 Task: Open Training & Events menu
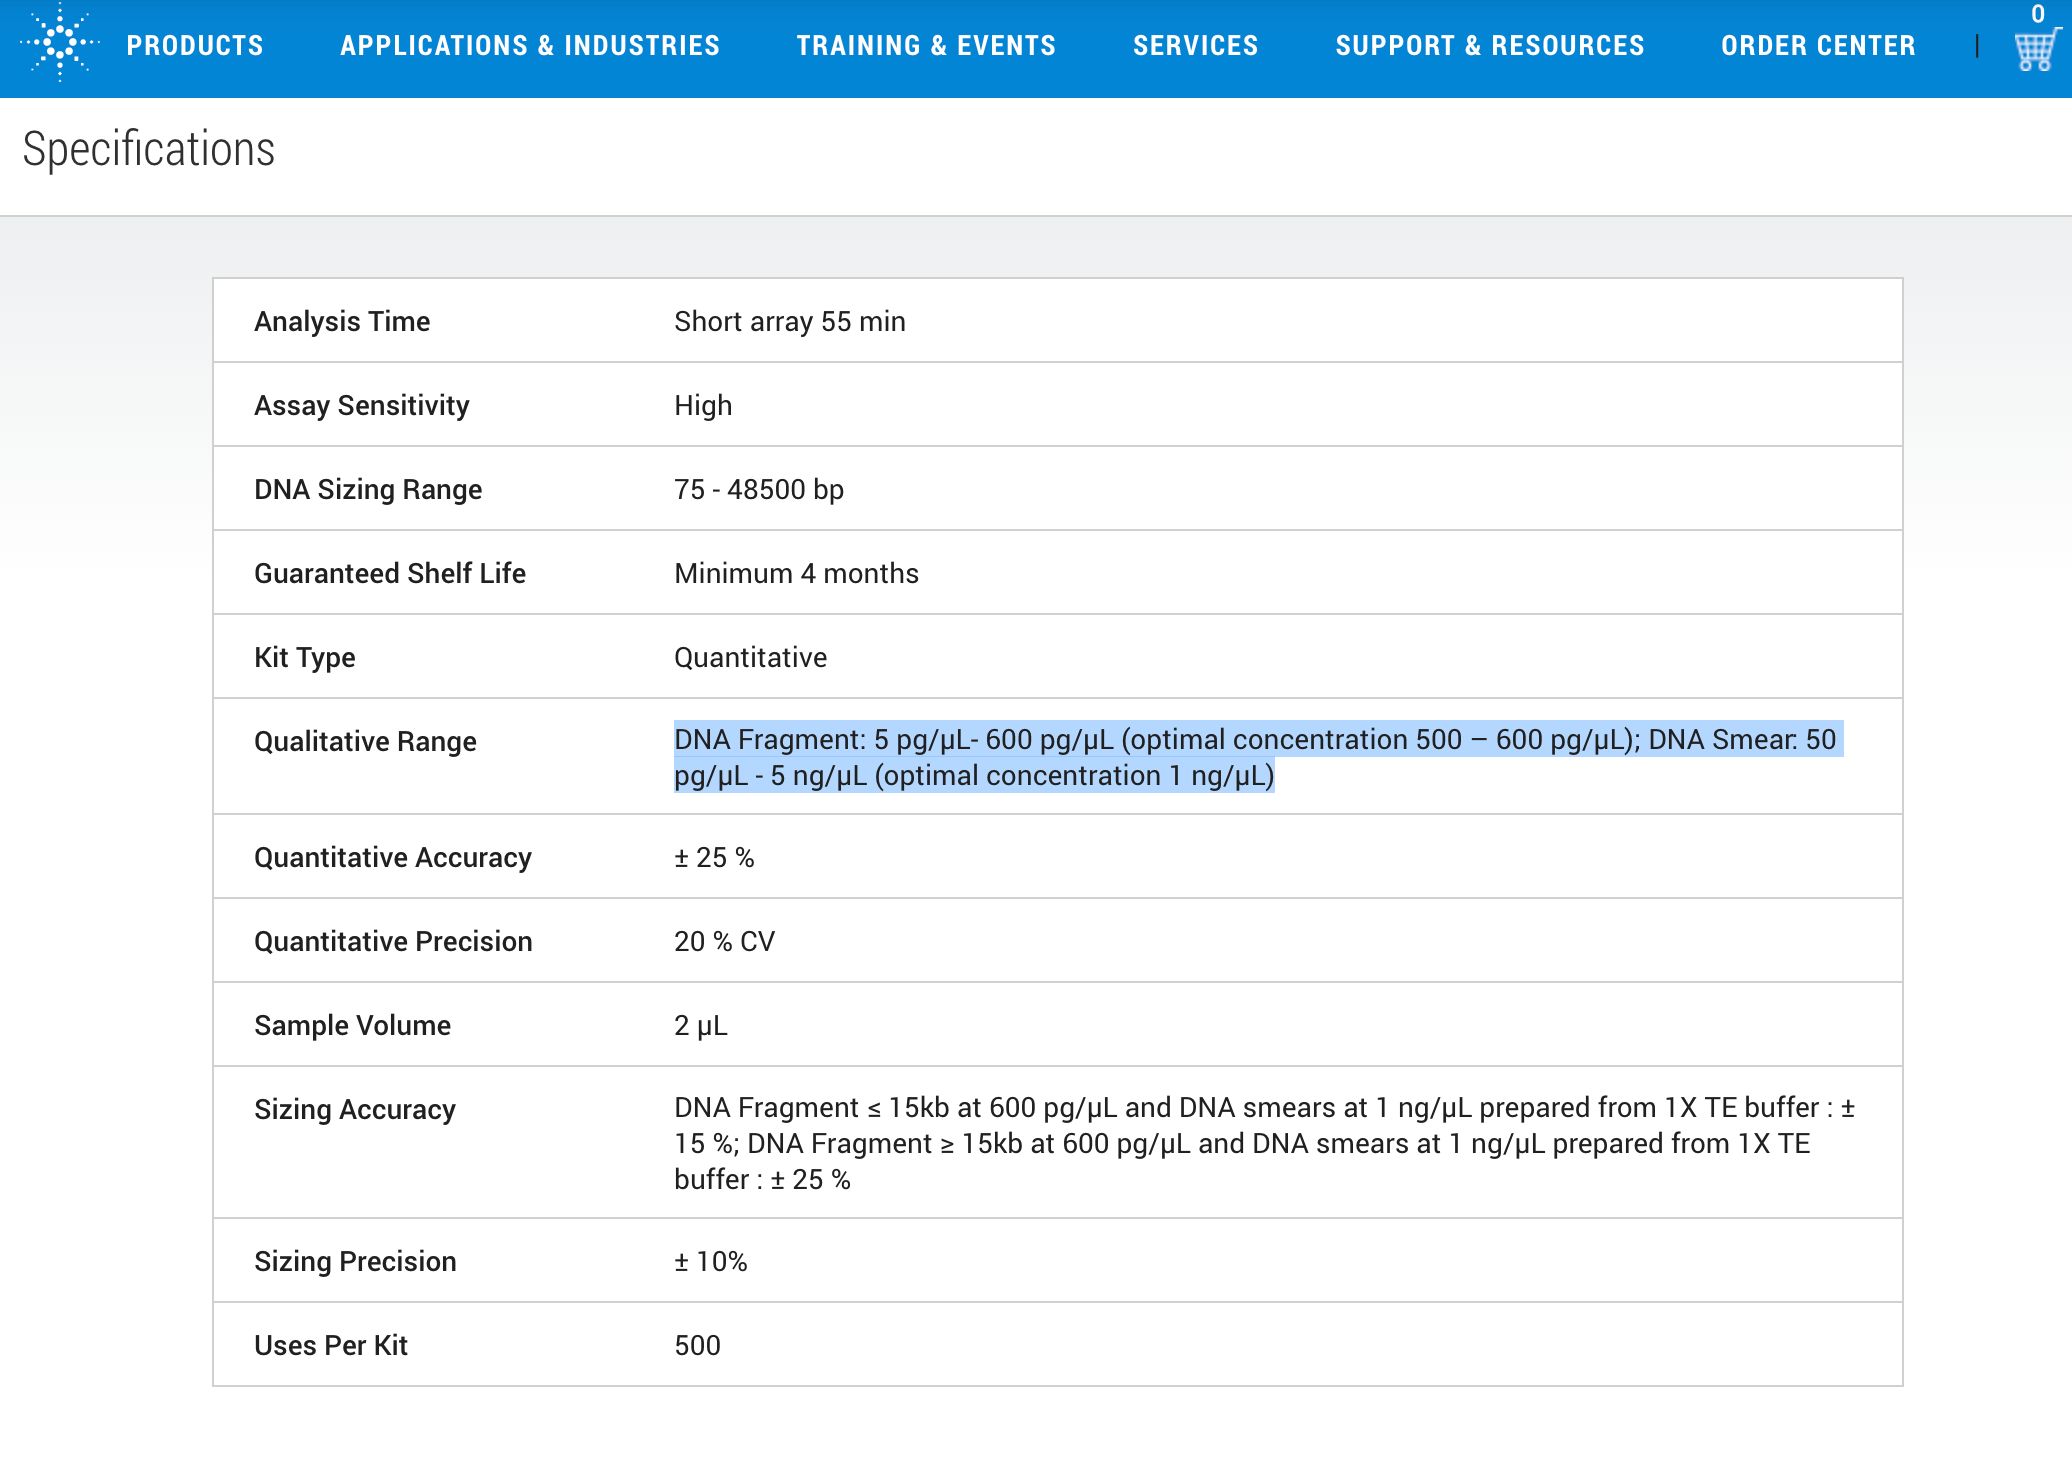coord(926,46)
